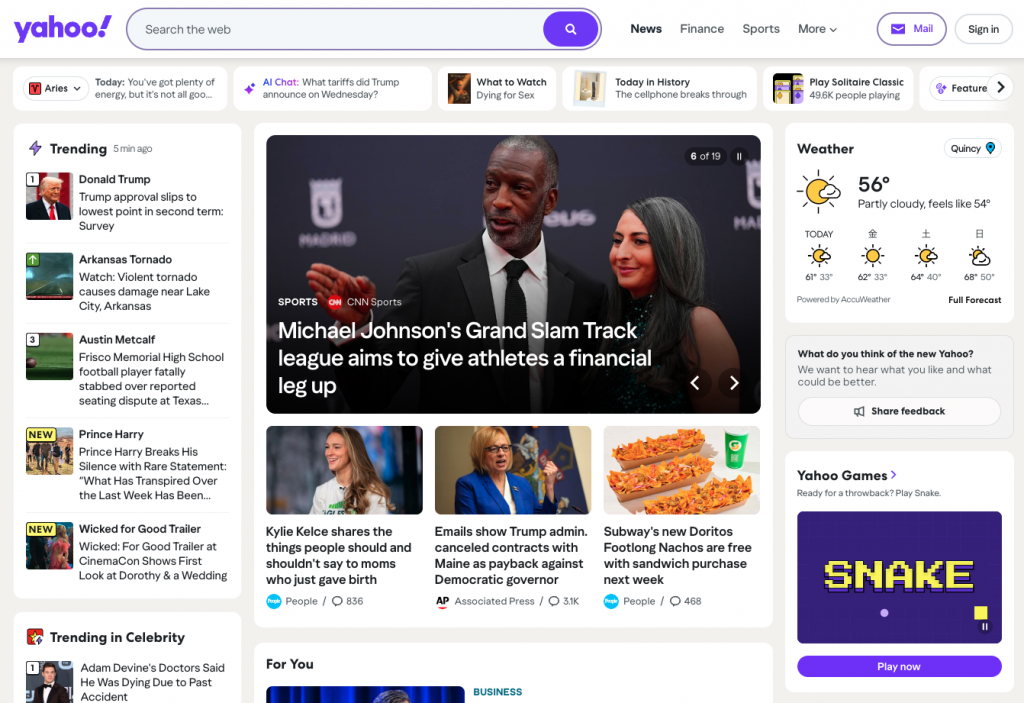Click Play now for Snake

(x=899, y=666)
